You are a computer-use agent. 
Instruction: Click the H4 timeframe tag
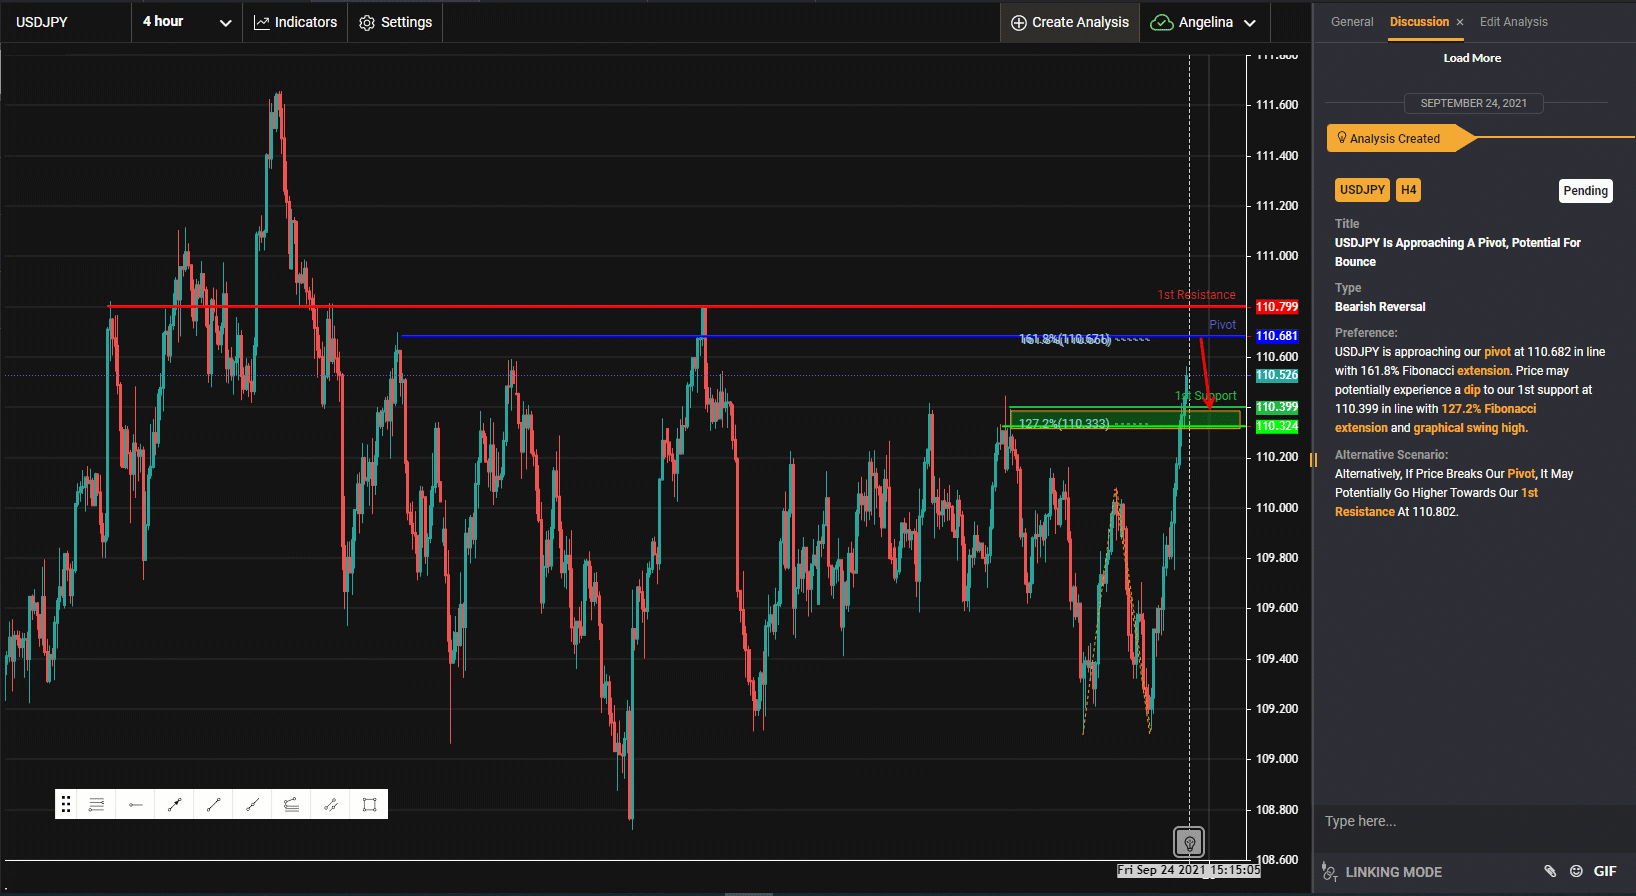coord(1408,190)
